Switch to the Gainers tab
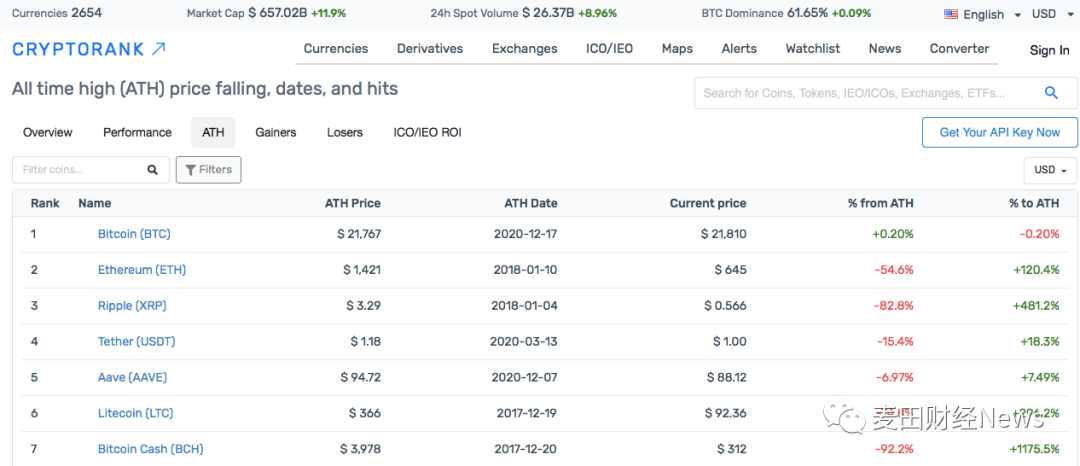The width and height of the screenshot is (1080, 466). [x=276, y=132]
